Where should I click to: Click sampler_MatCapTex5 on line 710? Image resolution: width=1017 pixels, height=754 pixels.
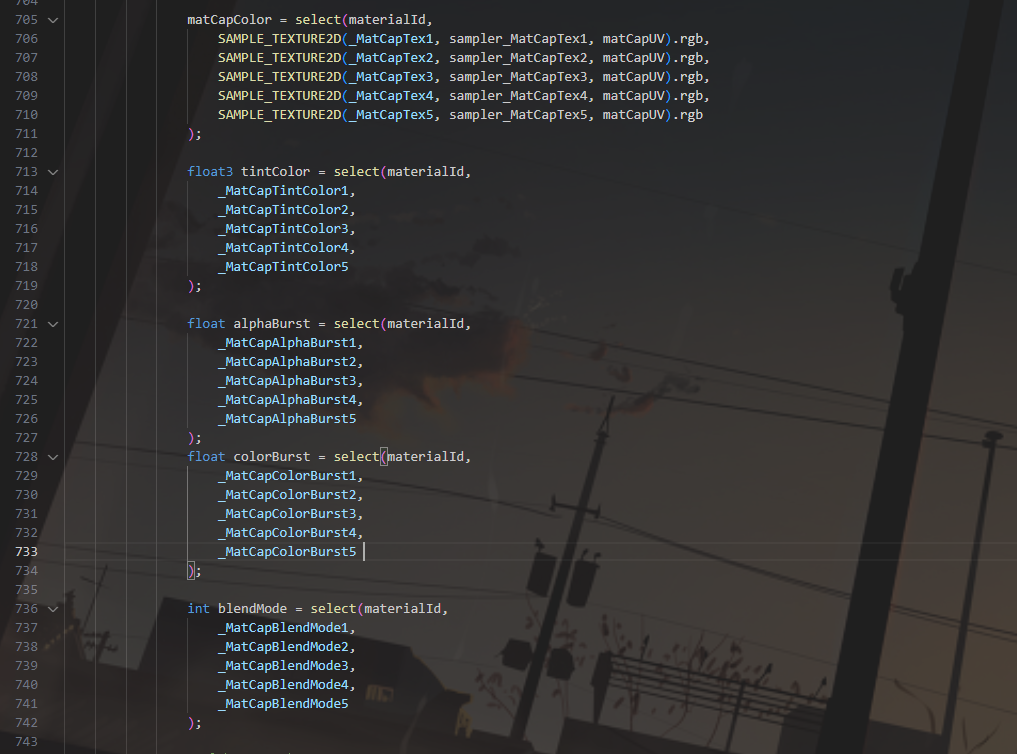518,115
